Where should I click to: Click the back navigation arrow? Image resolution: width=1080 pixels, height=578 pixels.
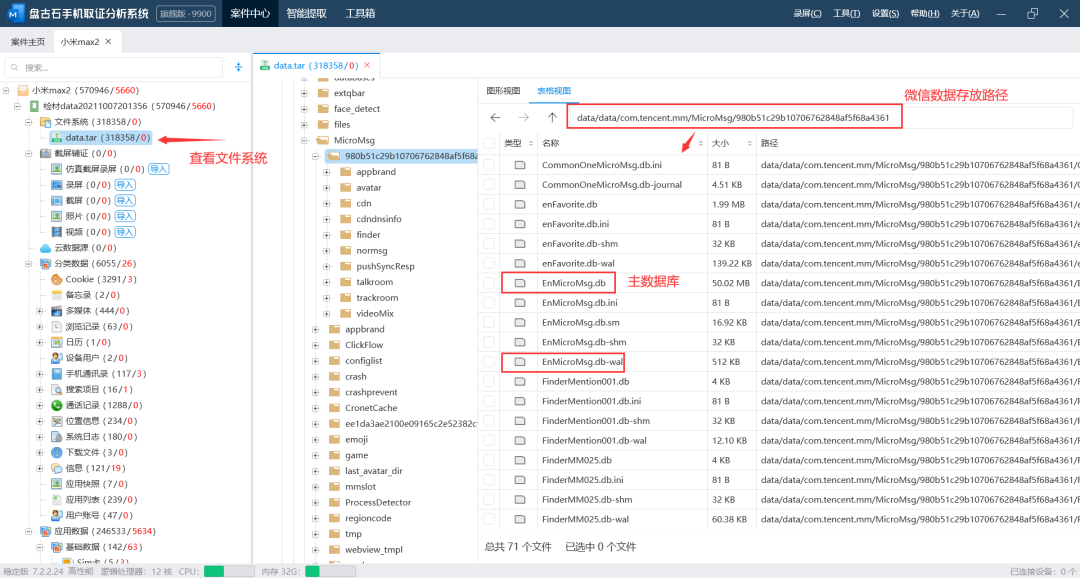coord(495,118)
